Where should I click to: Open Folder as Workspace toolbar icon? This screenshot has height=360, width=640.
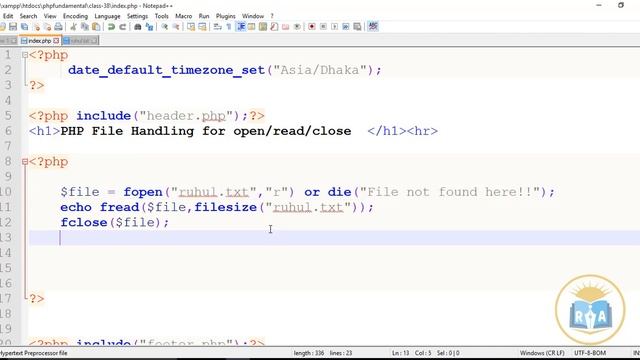285,27
